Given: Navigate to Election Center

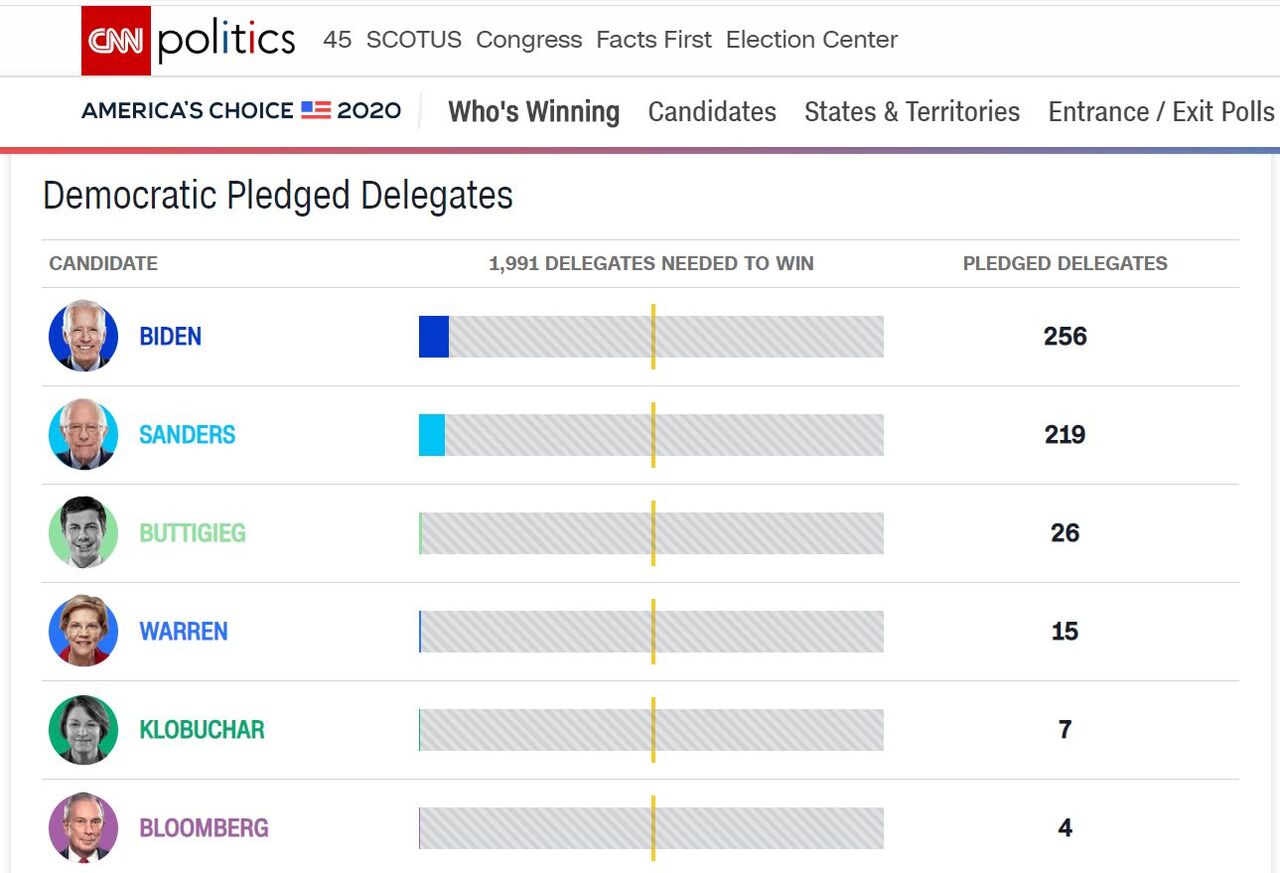Looking at the screenshot, I should (x=812, y=40).
